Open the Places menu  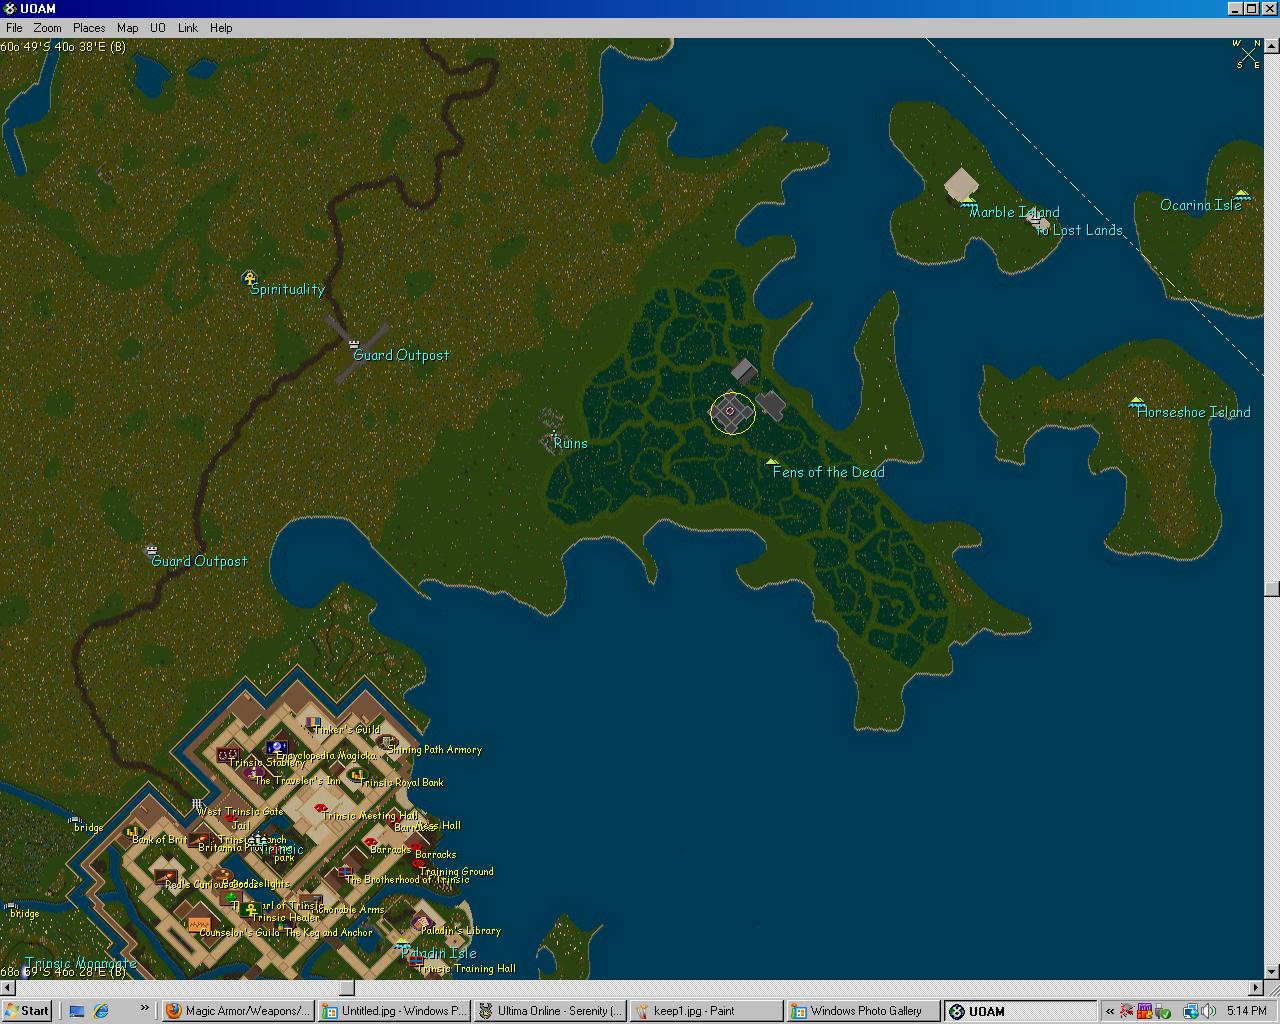[x=89, y=28]
